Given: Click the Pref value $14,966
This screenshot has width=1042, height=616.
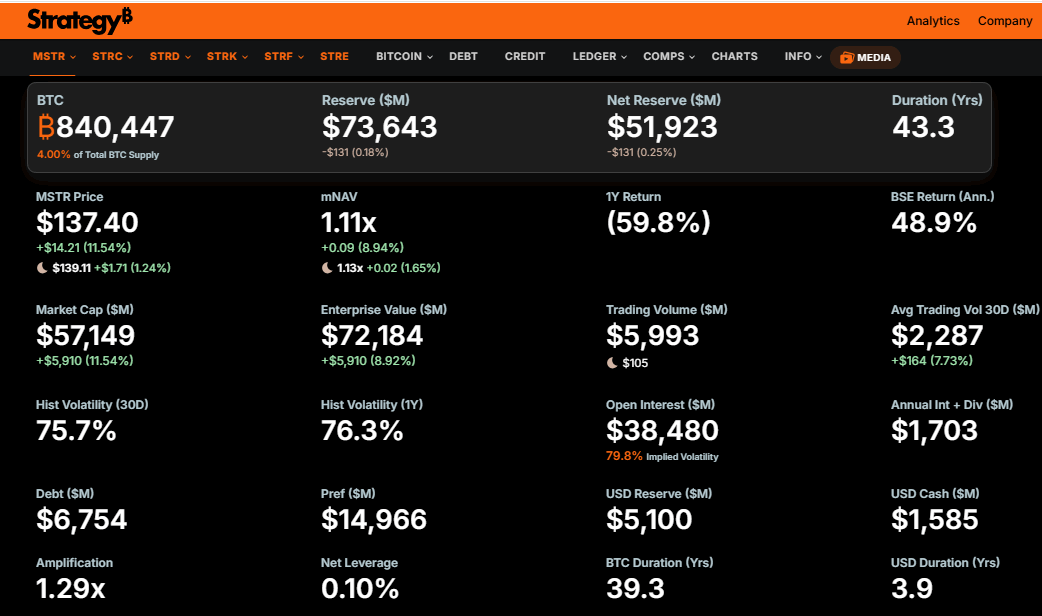Looking at the screenshot, I should coord(373,519).
